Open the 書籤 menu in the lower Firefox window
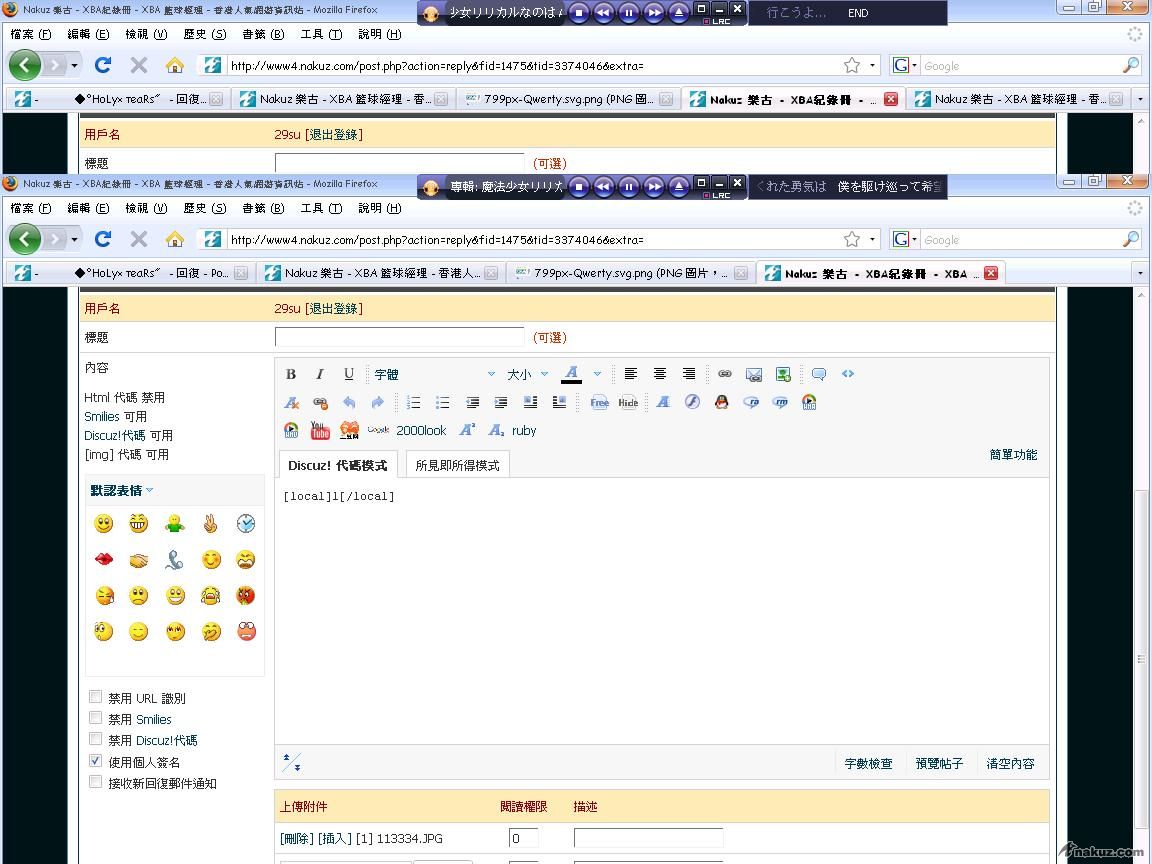This screenshot has height=864, width=1152. tap(262, 208)
